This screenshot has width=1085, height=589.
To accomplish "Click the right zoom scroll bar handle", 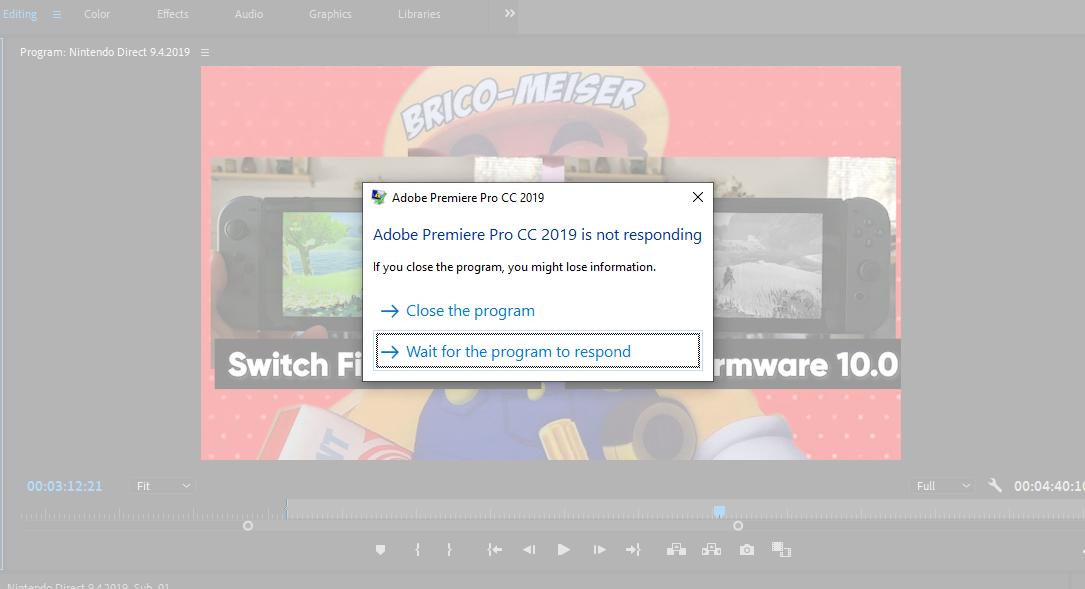I will tap(738, 526).
